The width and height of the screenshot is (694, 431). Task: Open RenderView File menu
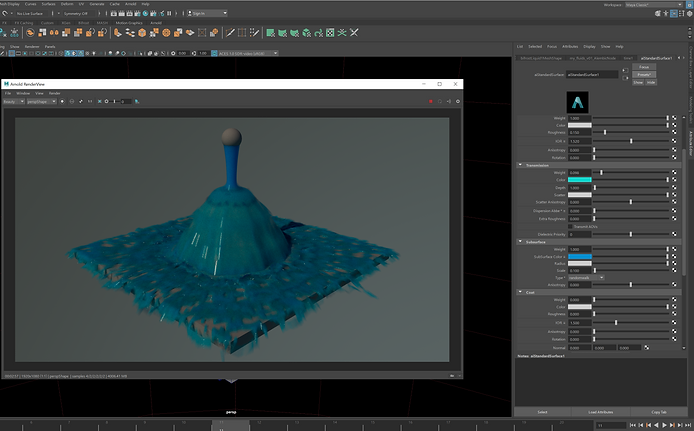pos(8,93)
